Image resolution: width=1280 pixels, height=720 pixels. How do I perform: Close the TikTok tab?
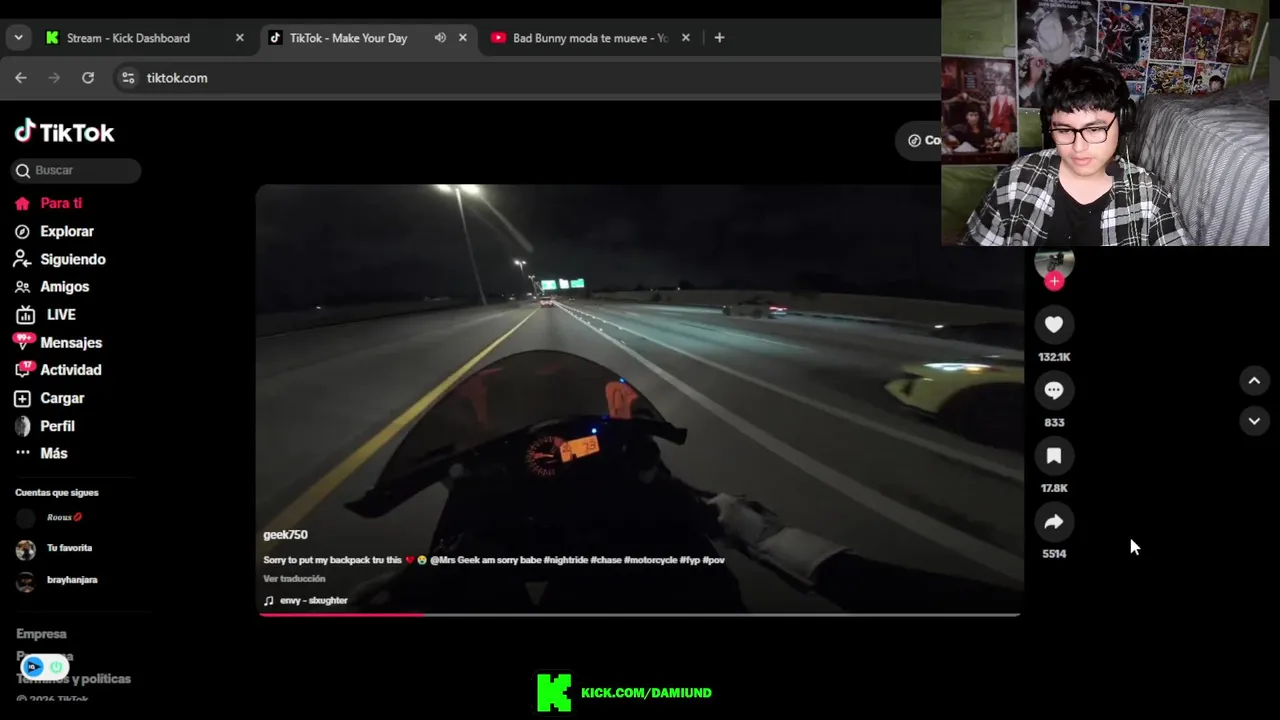(462, 38)
